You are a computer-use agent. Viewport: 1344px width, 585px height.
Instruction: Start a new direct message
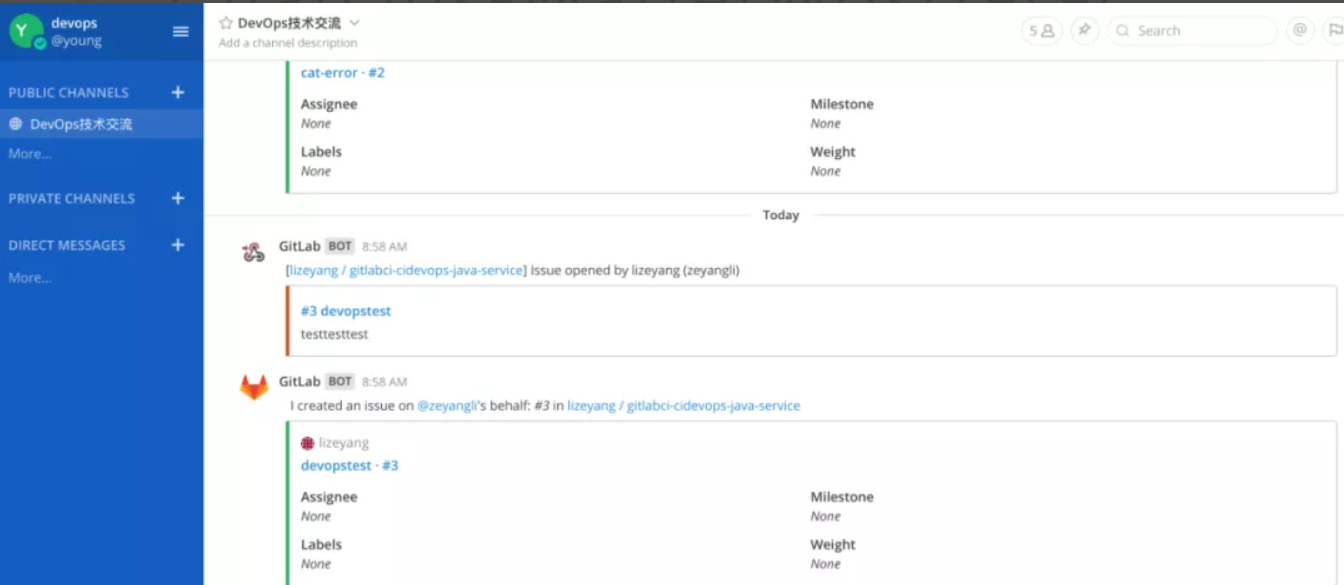[178, 245]
